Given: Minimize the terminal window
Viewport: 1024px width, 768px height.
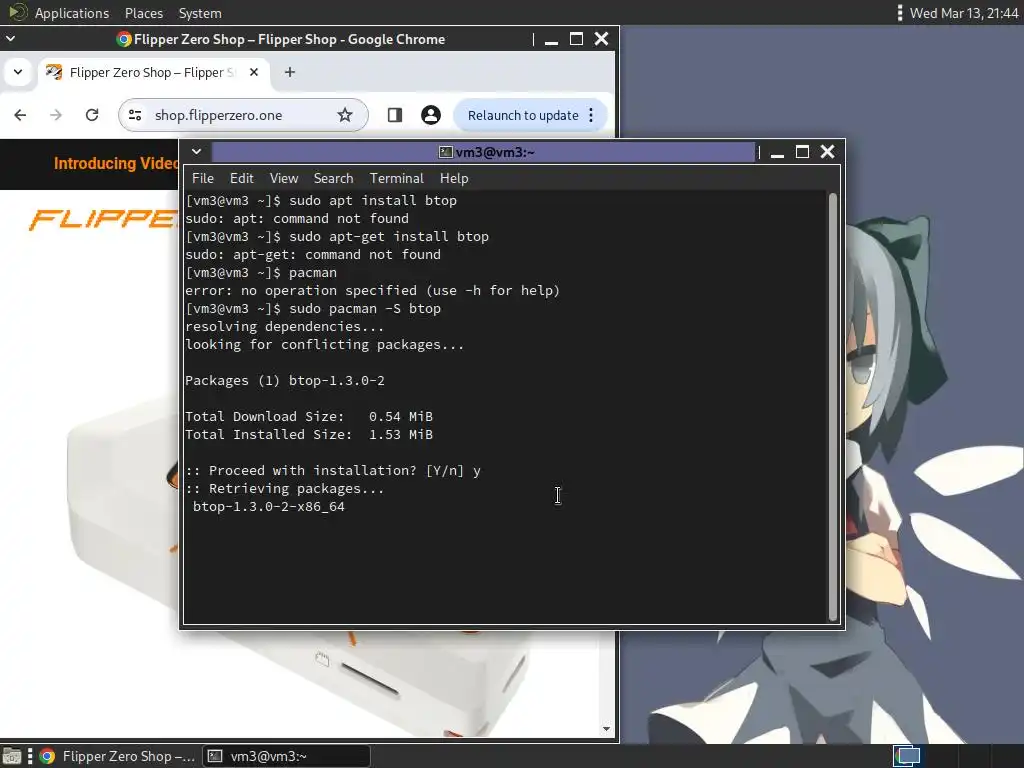Looking at the screenshot, I should pos(777,152).
